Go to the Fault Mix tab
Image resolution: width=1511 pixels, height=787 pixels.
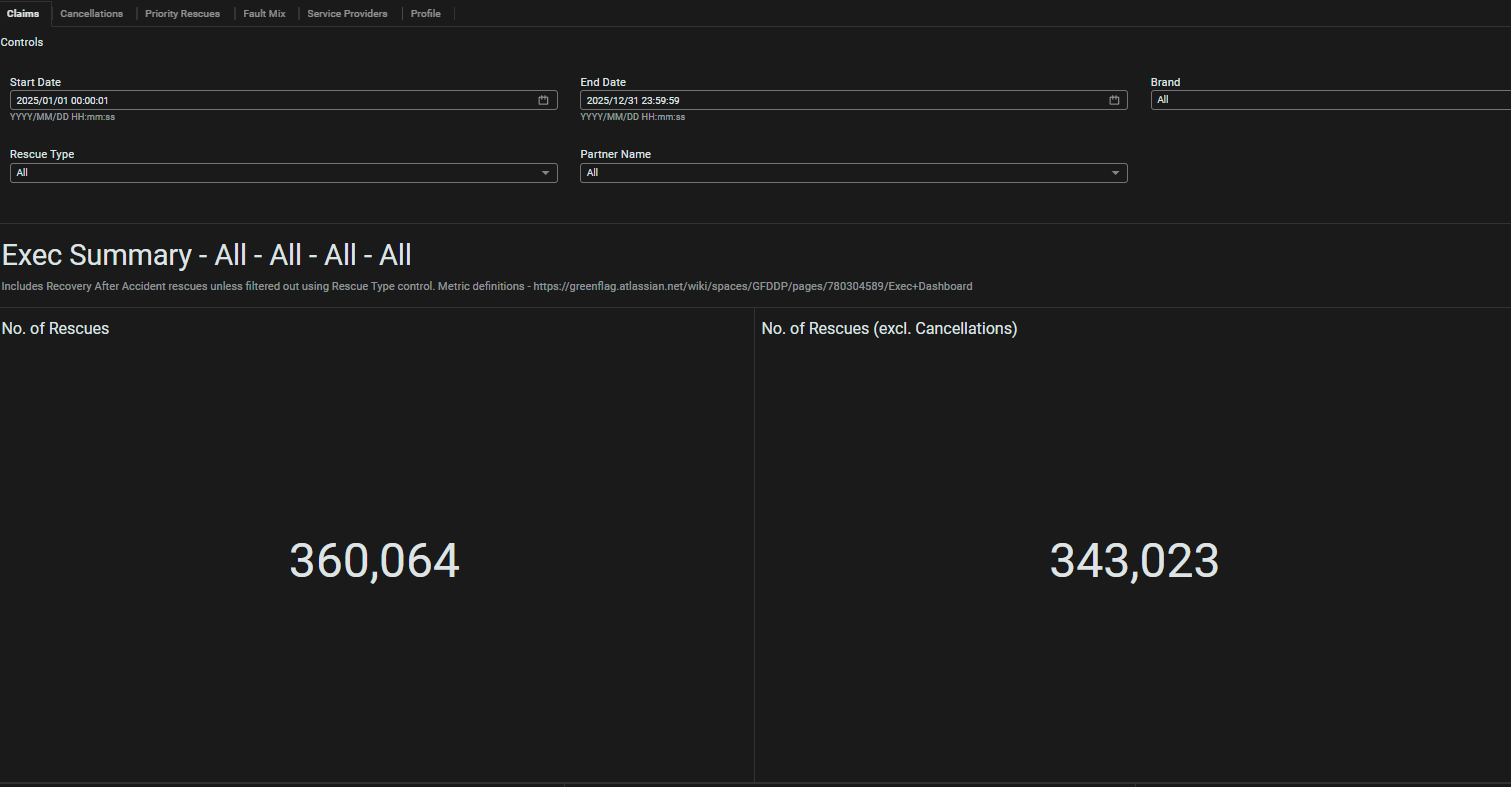[264, 14]
